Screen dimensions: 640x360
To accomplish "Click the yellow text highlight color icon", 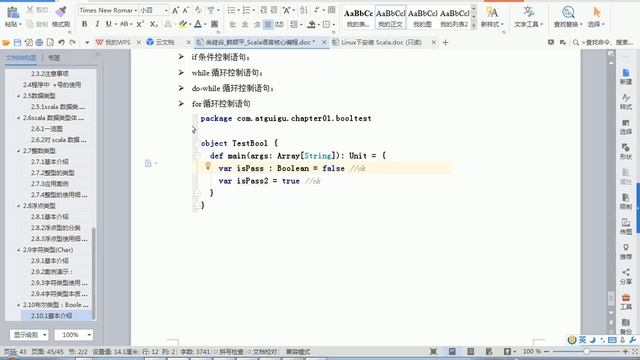I will [x=183, y=24].
